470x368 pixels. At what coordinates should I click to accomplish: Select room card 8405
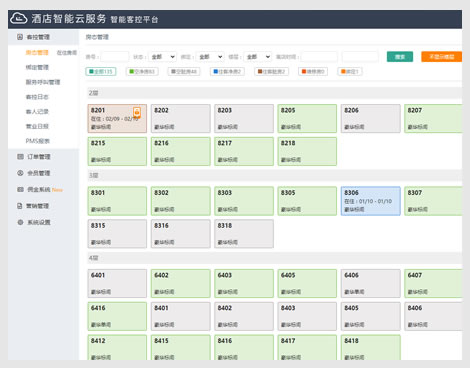pyautogui.click(x=370, y=316)
